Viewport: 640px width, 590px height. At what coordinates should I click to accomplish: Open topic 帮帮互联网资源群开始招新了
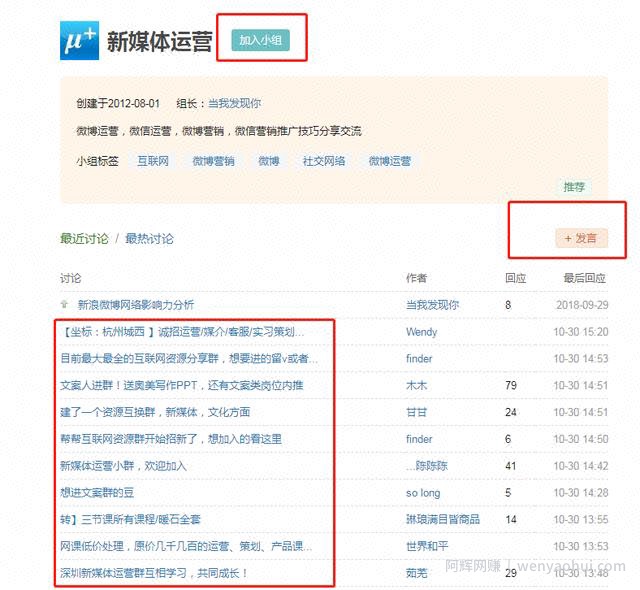(171, 439)
